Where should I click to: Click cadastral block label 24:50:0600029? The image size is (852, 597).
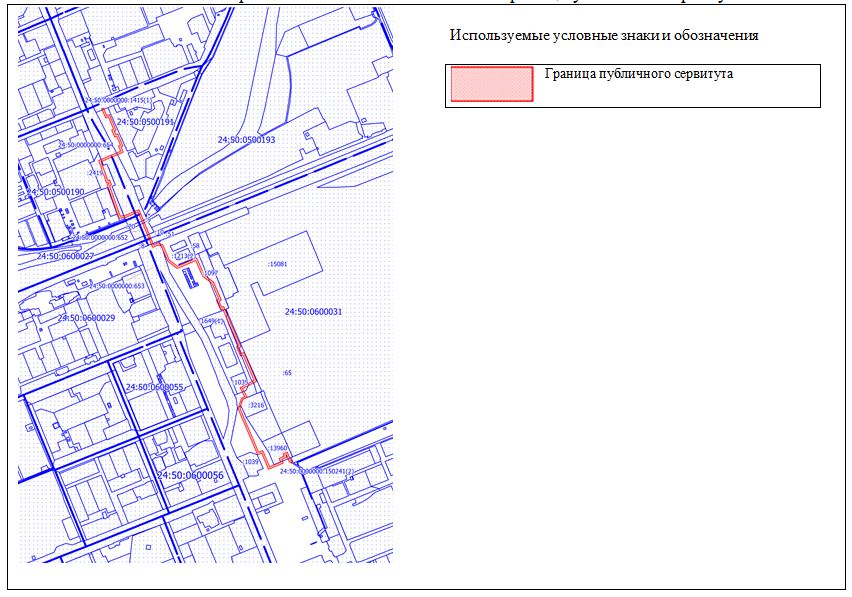tap(86, 318)
